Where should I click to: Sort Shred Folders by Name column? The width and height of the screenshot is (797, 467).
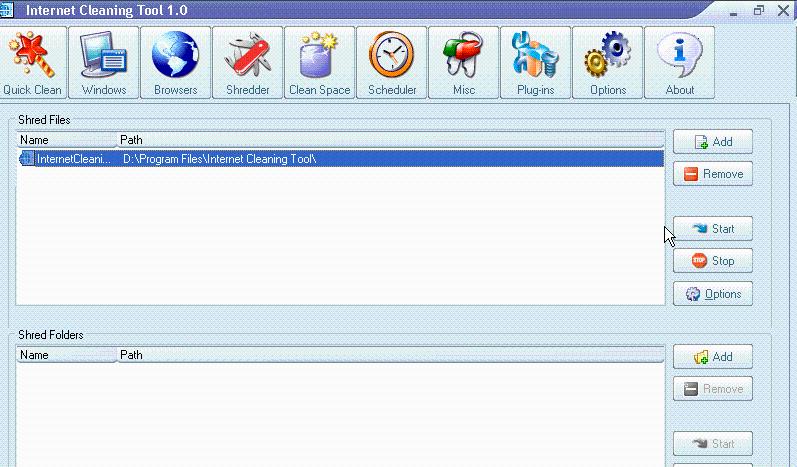pos(67,355)
